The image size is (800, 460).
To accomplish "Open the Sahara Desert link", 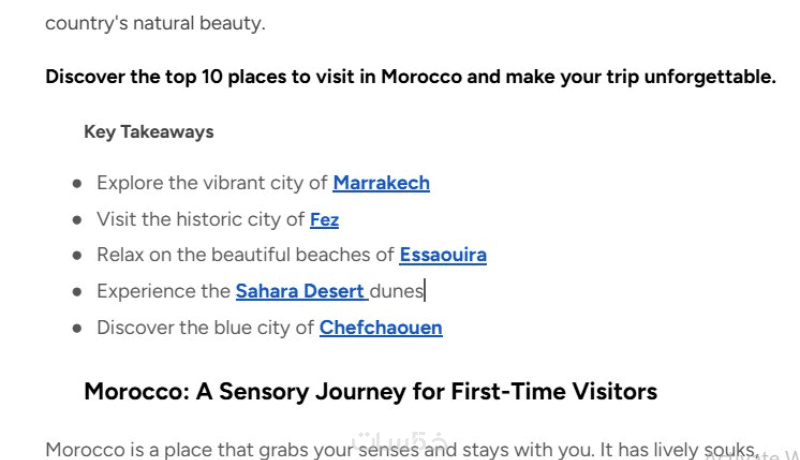I will pyautogui.click(x=300, y=291).
